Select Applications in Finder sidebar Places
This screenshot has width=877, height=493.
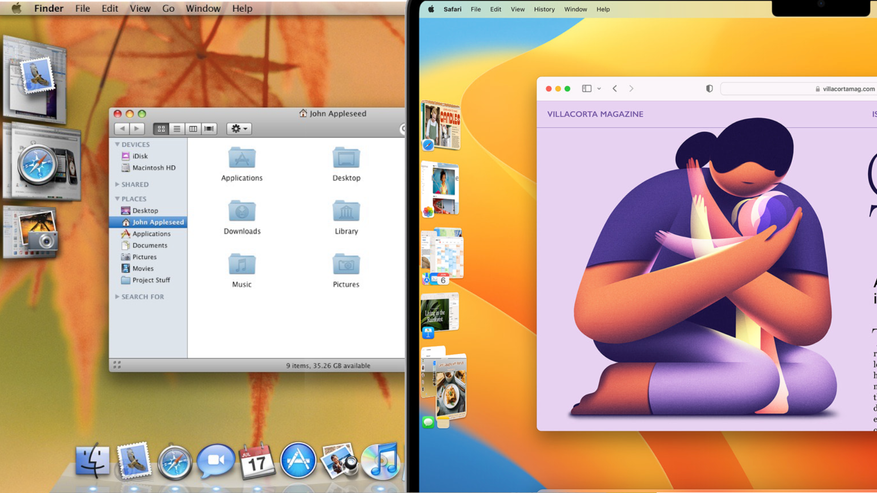pos(148,234)
